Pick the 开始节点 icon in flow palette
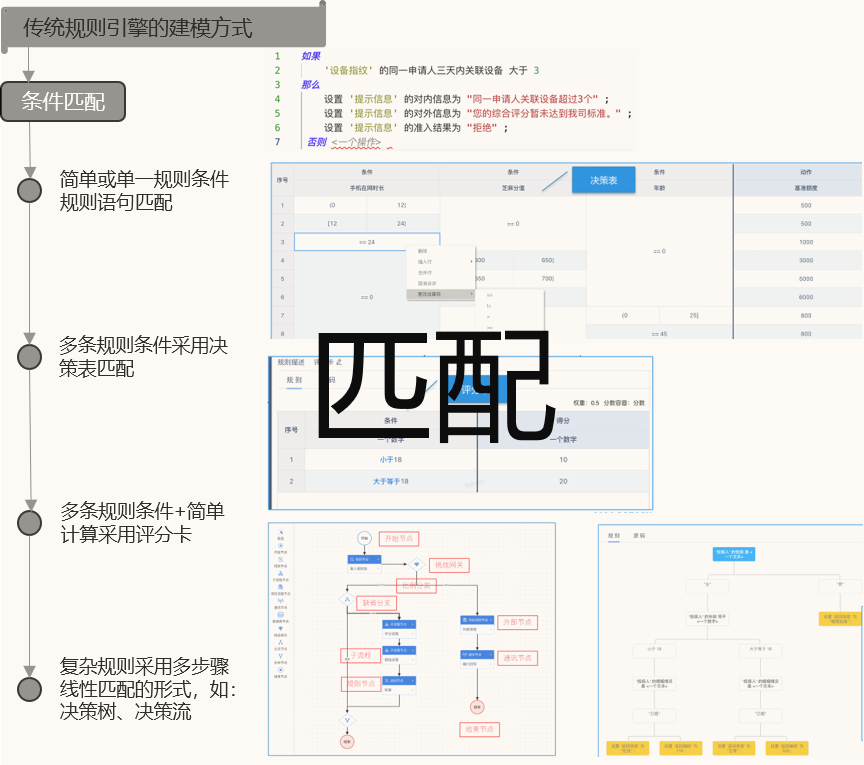This screenshot has height=765, width=864. pos(280,548)
